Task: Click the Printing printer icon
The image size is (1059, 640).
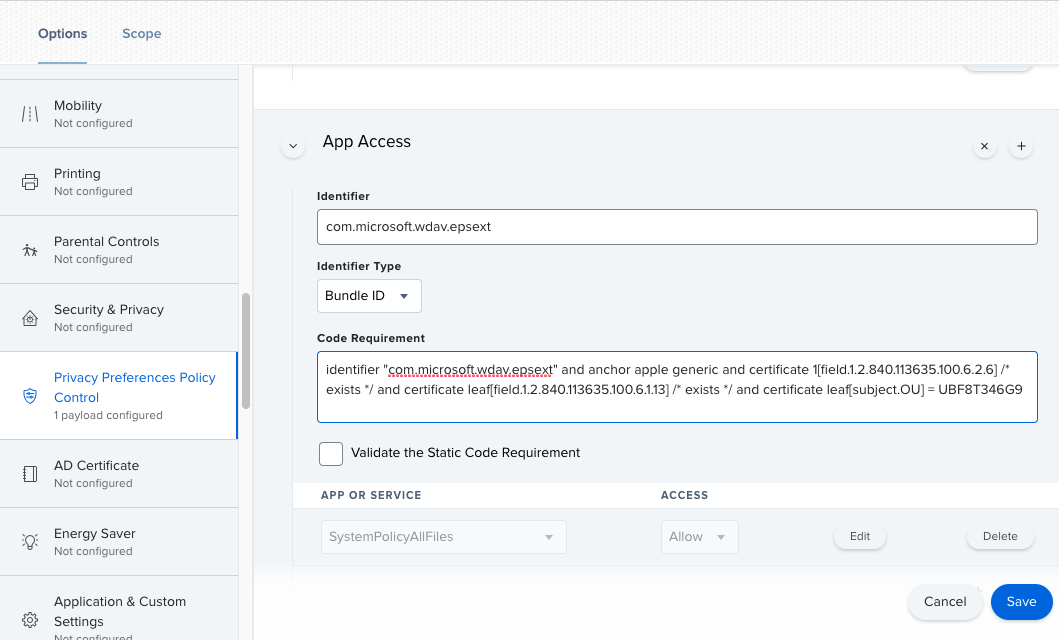Action: click(x=30, y=182)
